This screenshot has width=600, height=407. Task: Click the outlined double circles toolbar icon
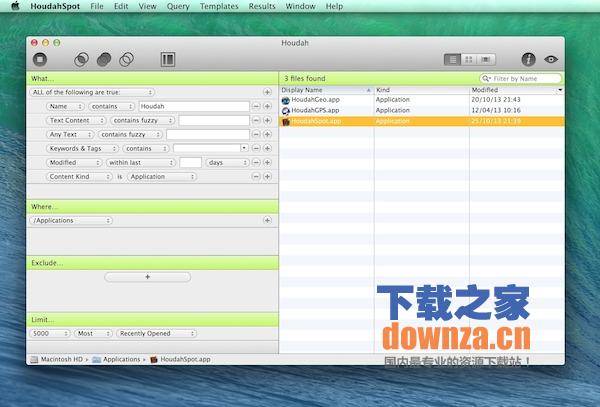tap(126, 59)
